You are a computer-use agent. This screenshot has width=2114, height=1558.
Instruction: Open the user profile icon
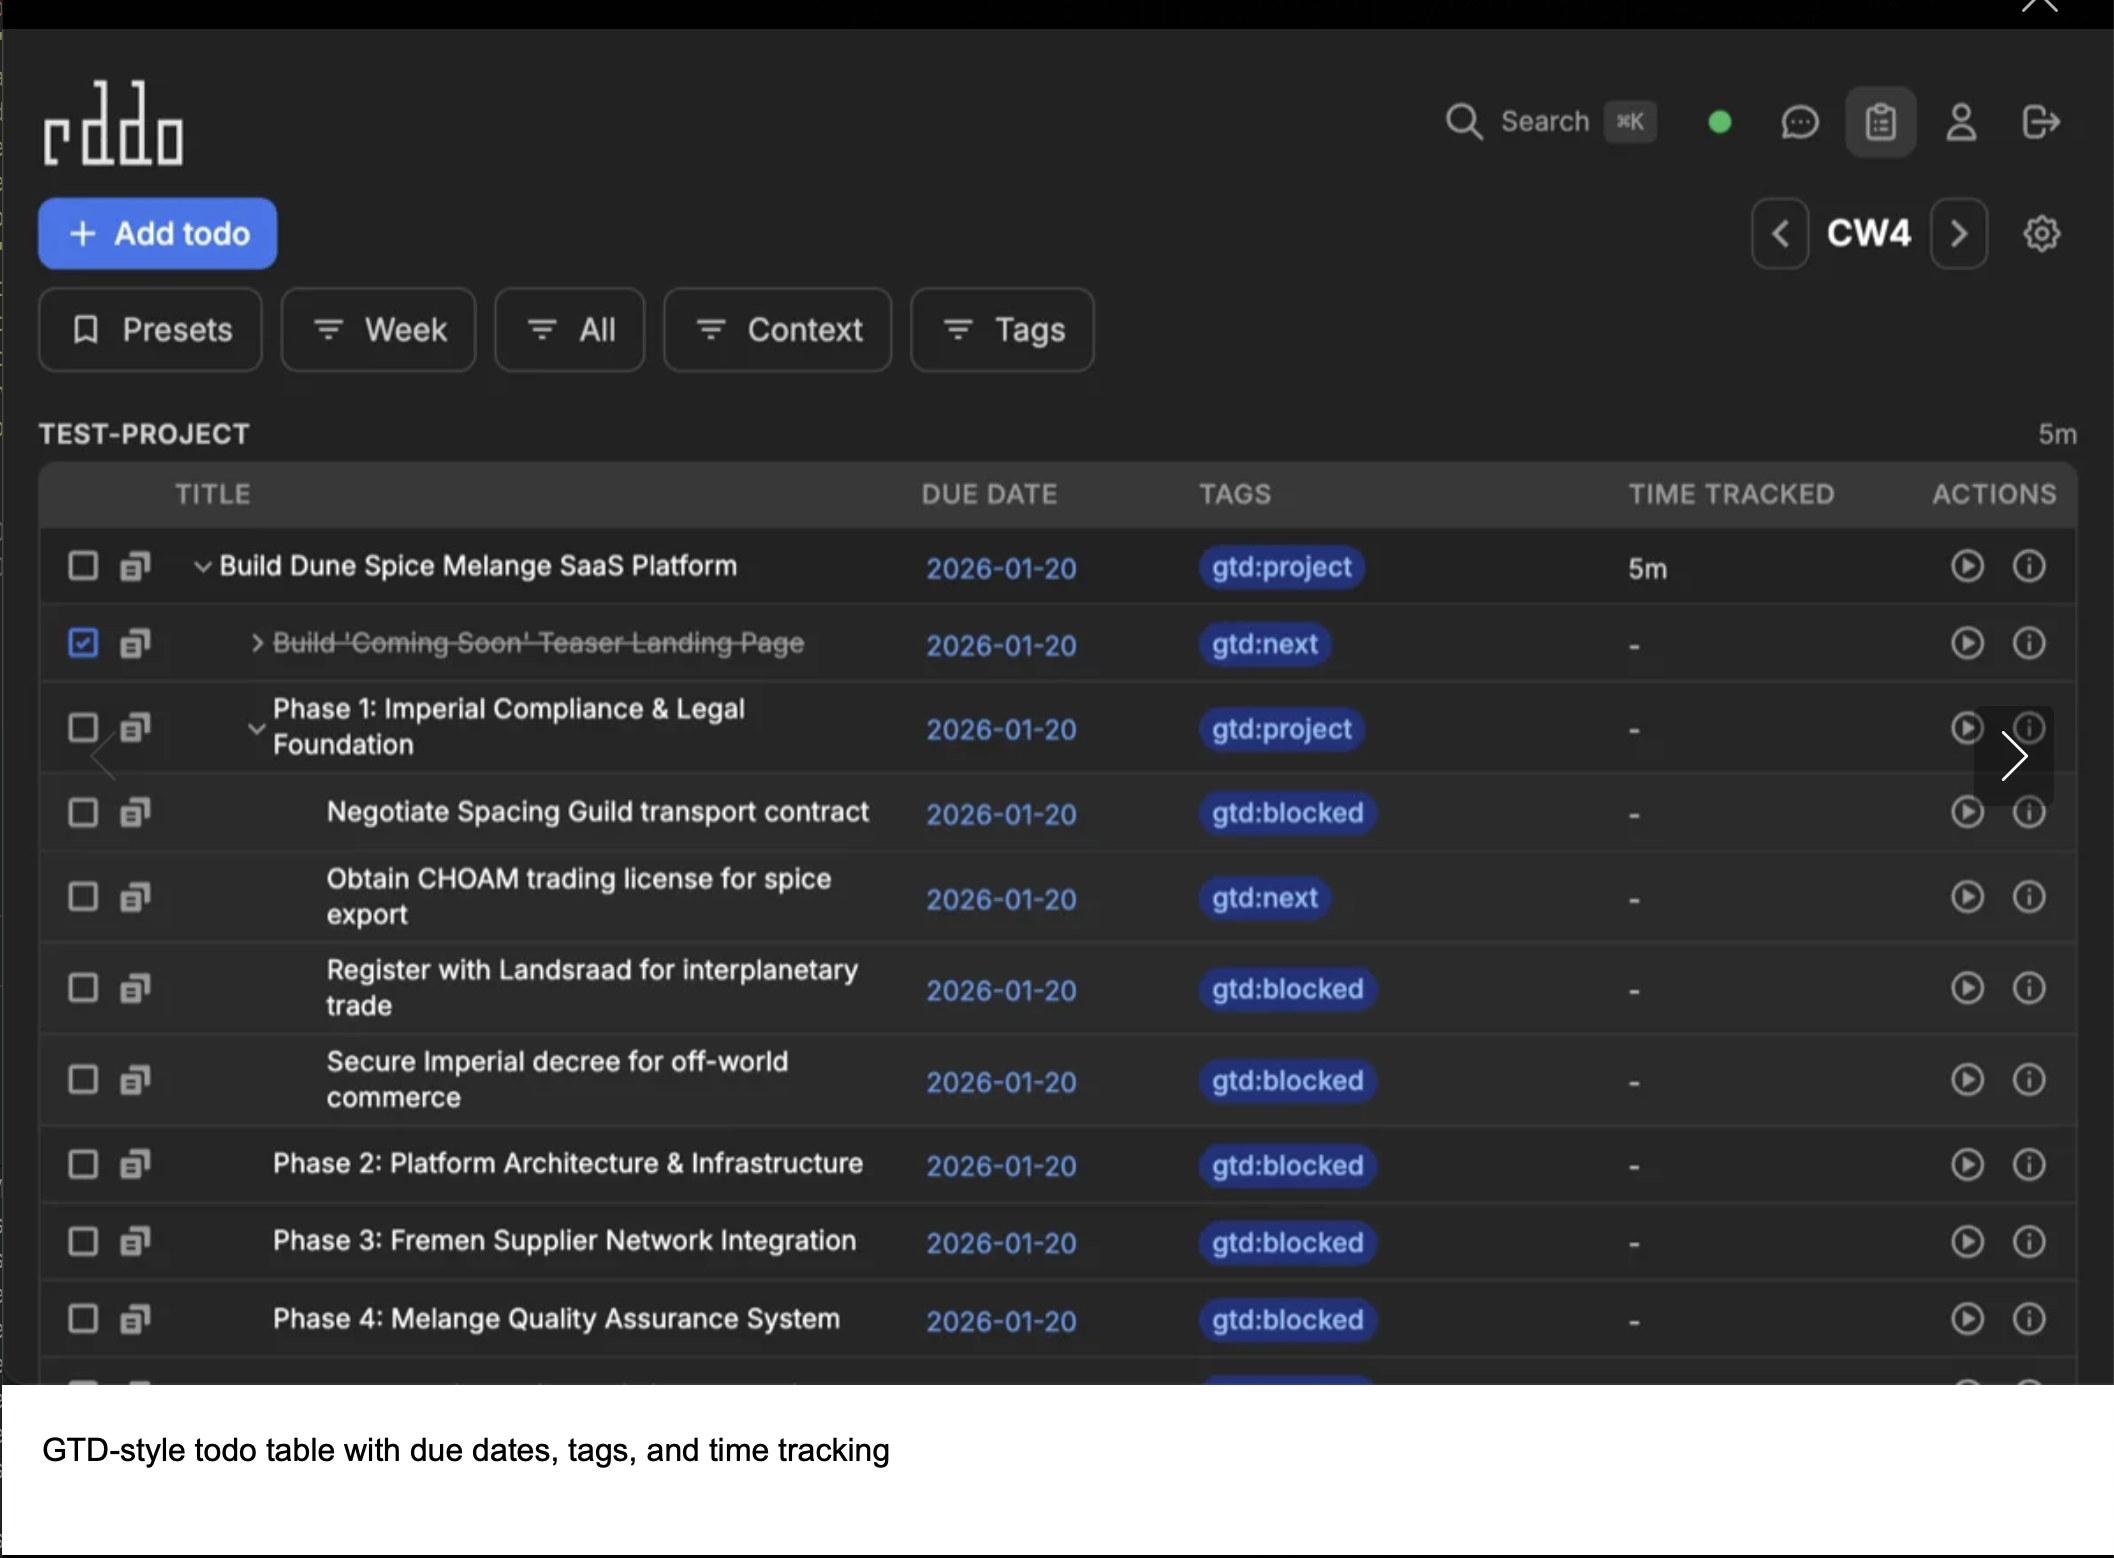pos(1961,121)
